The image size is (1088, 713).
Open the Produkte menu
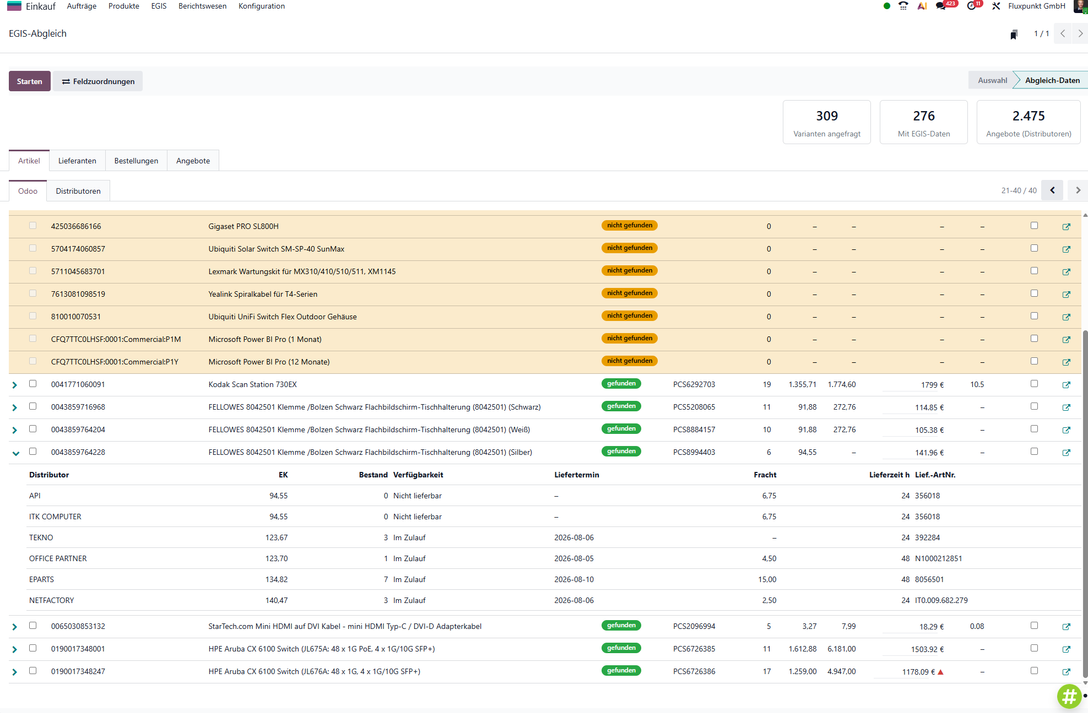click(124, 6)
